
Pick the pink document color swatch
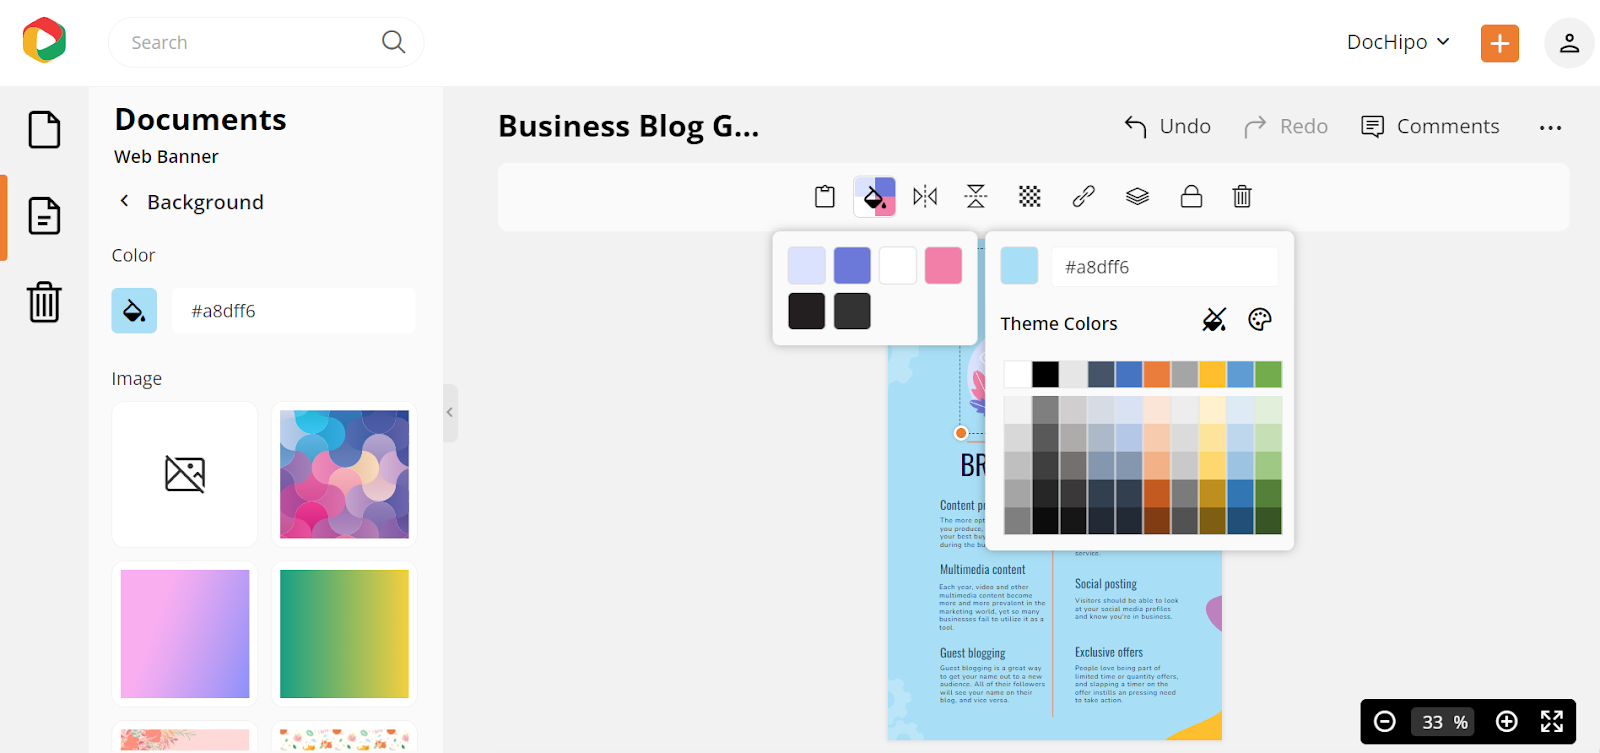point(943,266)
